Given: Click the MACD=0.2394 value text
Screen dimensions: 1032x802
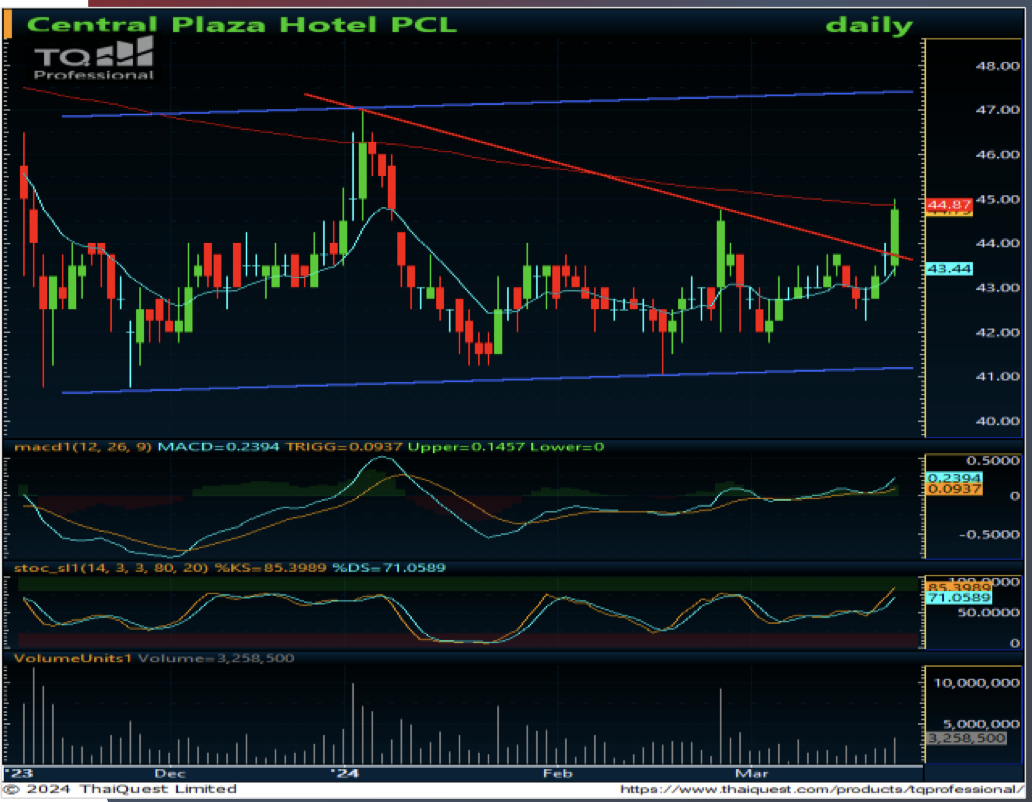Looking at the screenshot, I should tap(219, 447).
